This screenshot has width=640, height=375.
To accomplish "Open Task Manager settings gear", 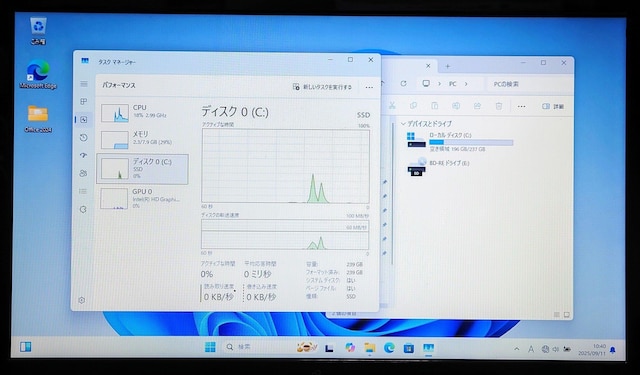I will click(82, 300).
